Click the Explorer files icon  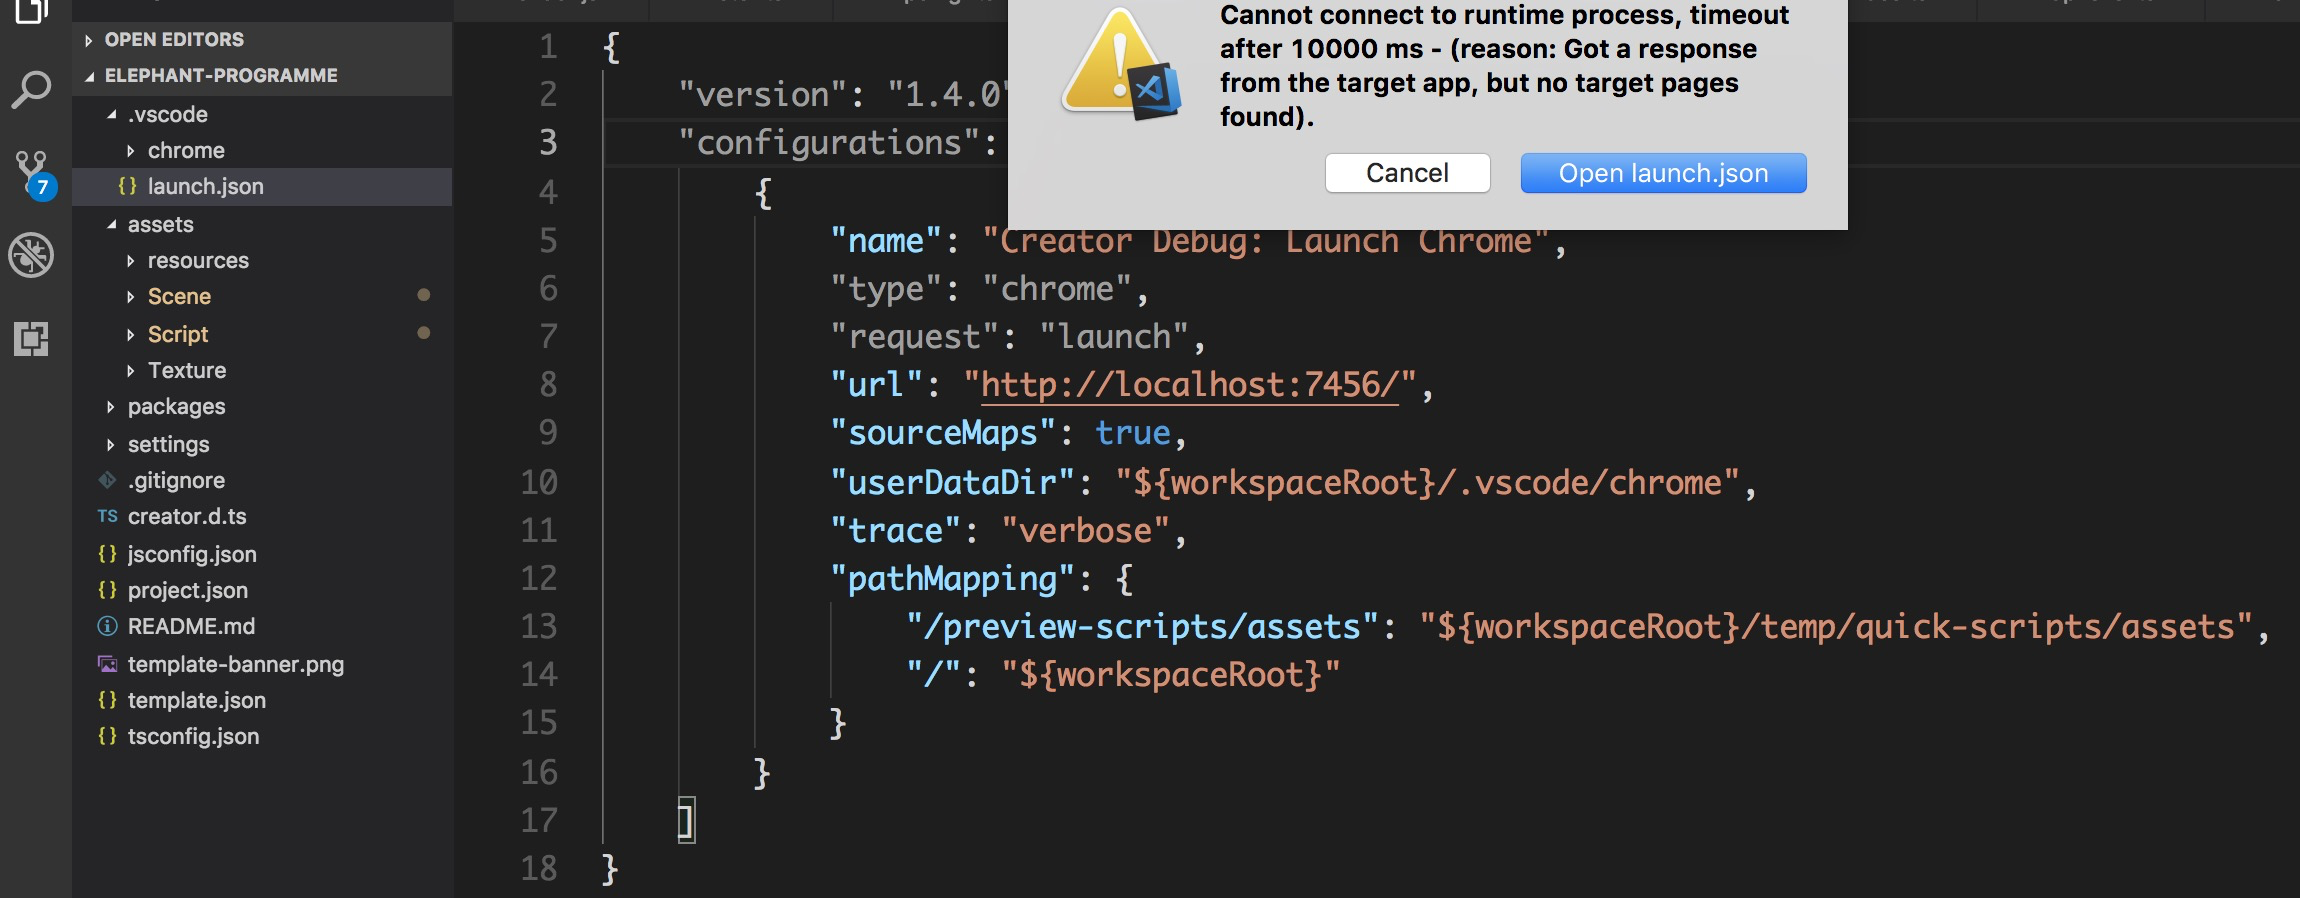tap(31, 10)
